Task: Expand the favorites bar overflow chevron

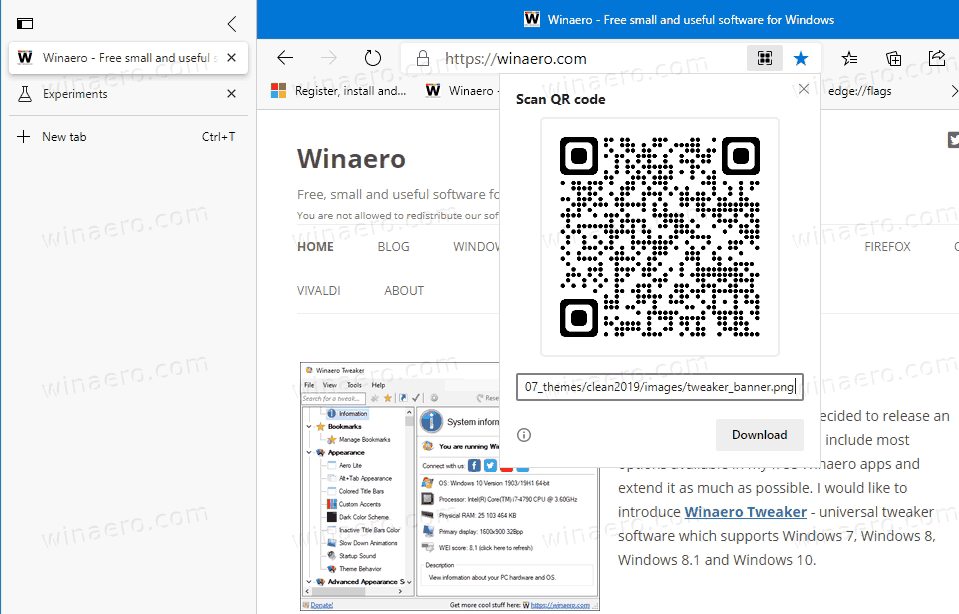Action: 953,91
